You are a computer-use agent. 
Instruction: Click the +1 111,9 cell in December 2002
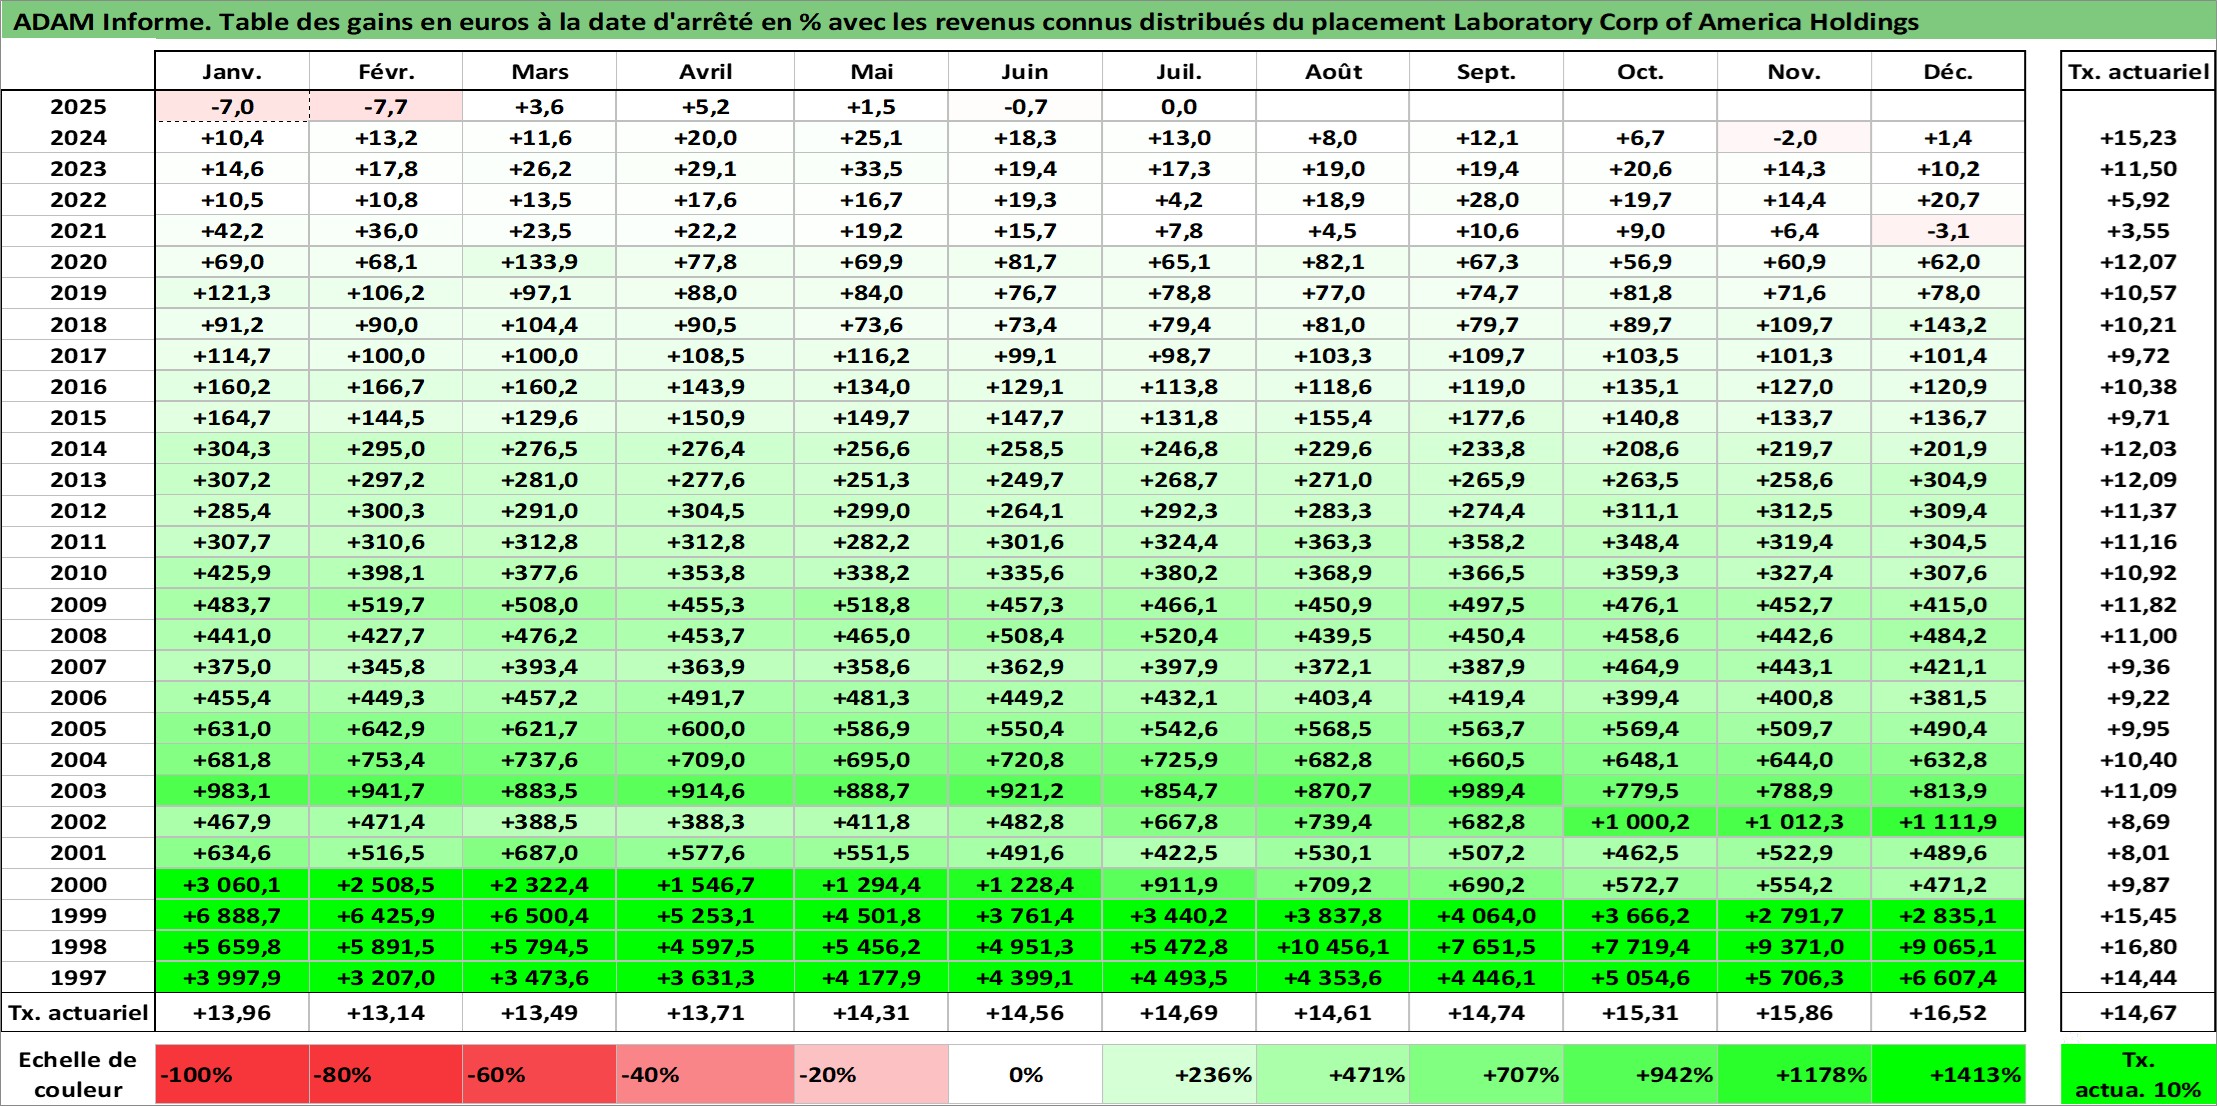pyautogui.click(x=1948, y=822)
